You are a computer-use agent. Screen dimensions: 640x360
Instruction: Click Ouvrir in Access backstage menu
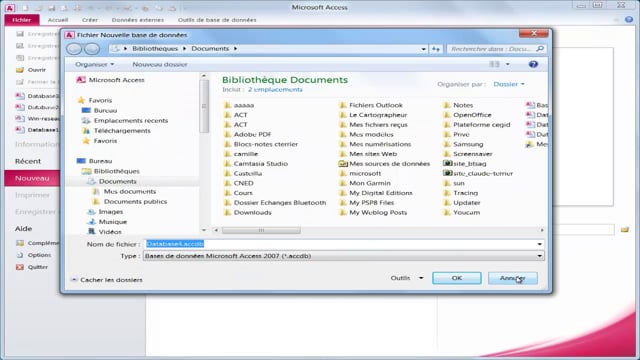pos(31,70)
